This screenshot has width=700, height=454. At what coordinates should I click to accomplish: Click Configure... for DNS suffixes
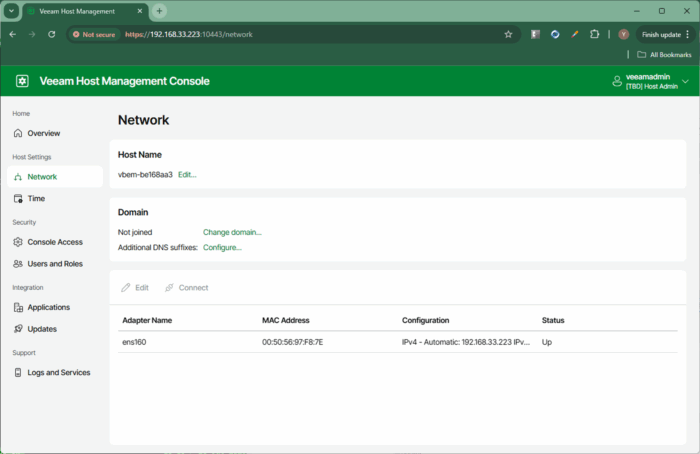click(222, 247)
